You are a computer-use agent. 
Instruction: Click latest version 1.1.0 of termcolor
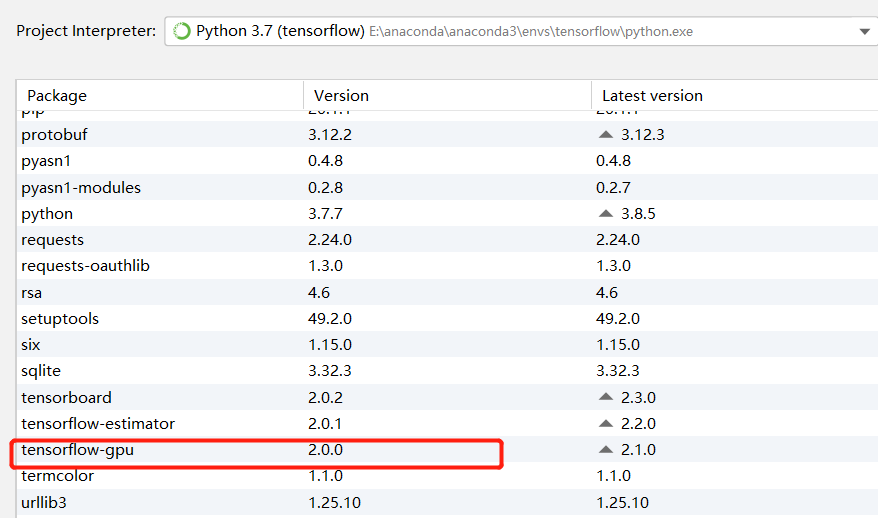coord(613,476)
